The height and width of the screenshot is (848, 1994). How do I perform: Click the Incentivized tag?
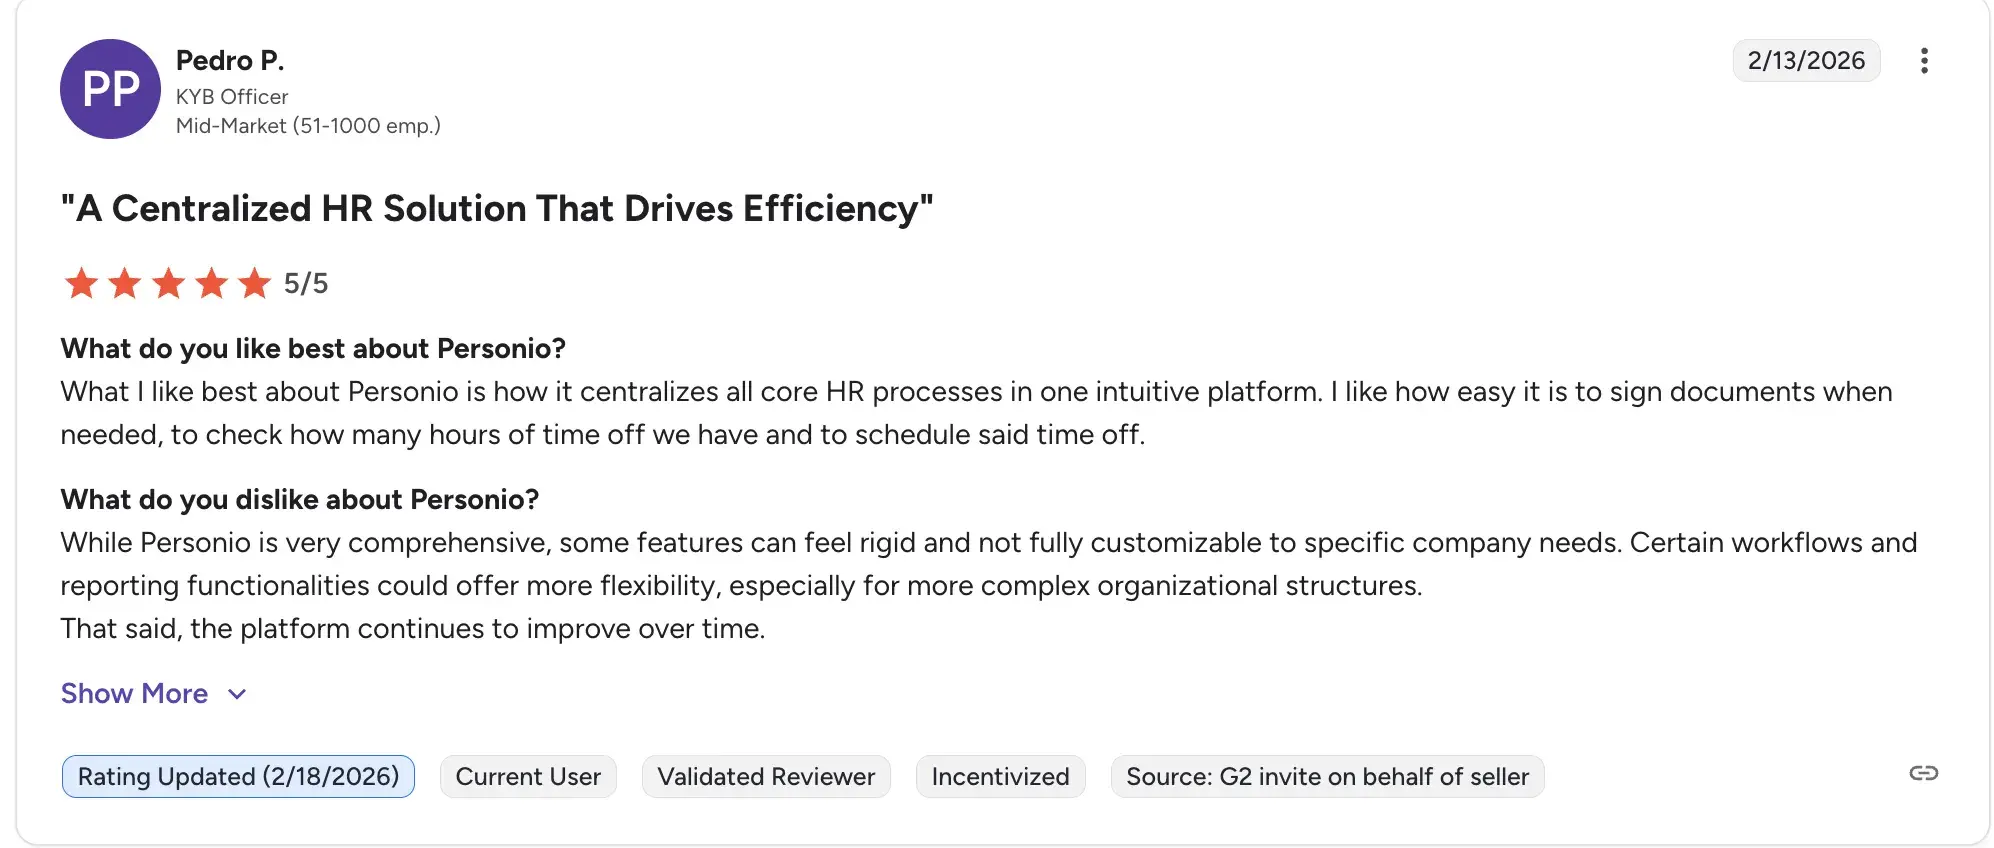coord(1000,776)
